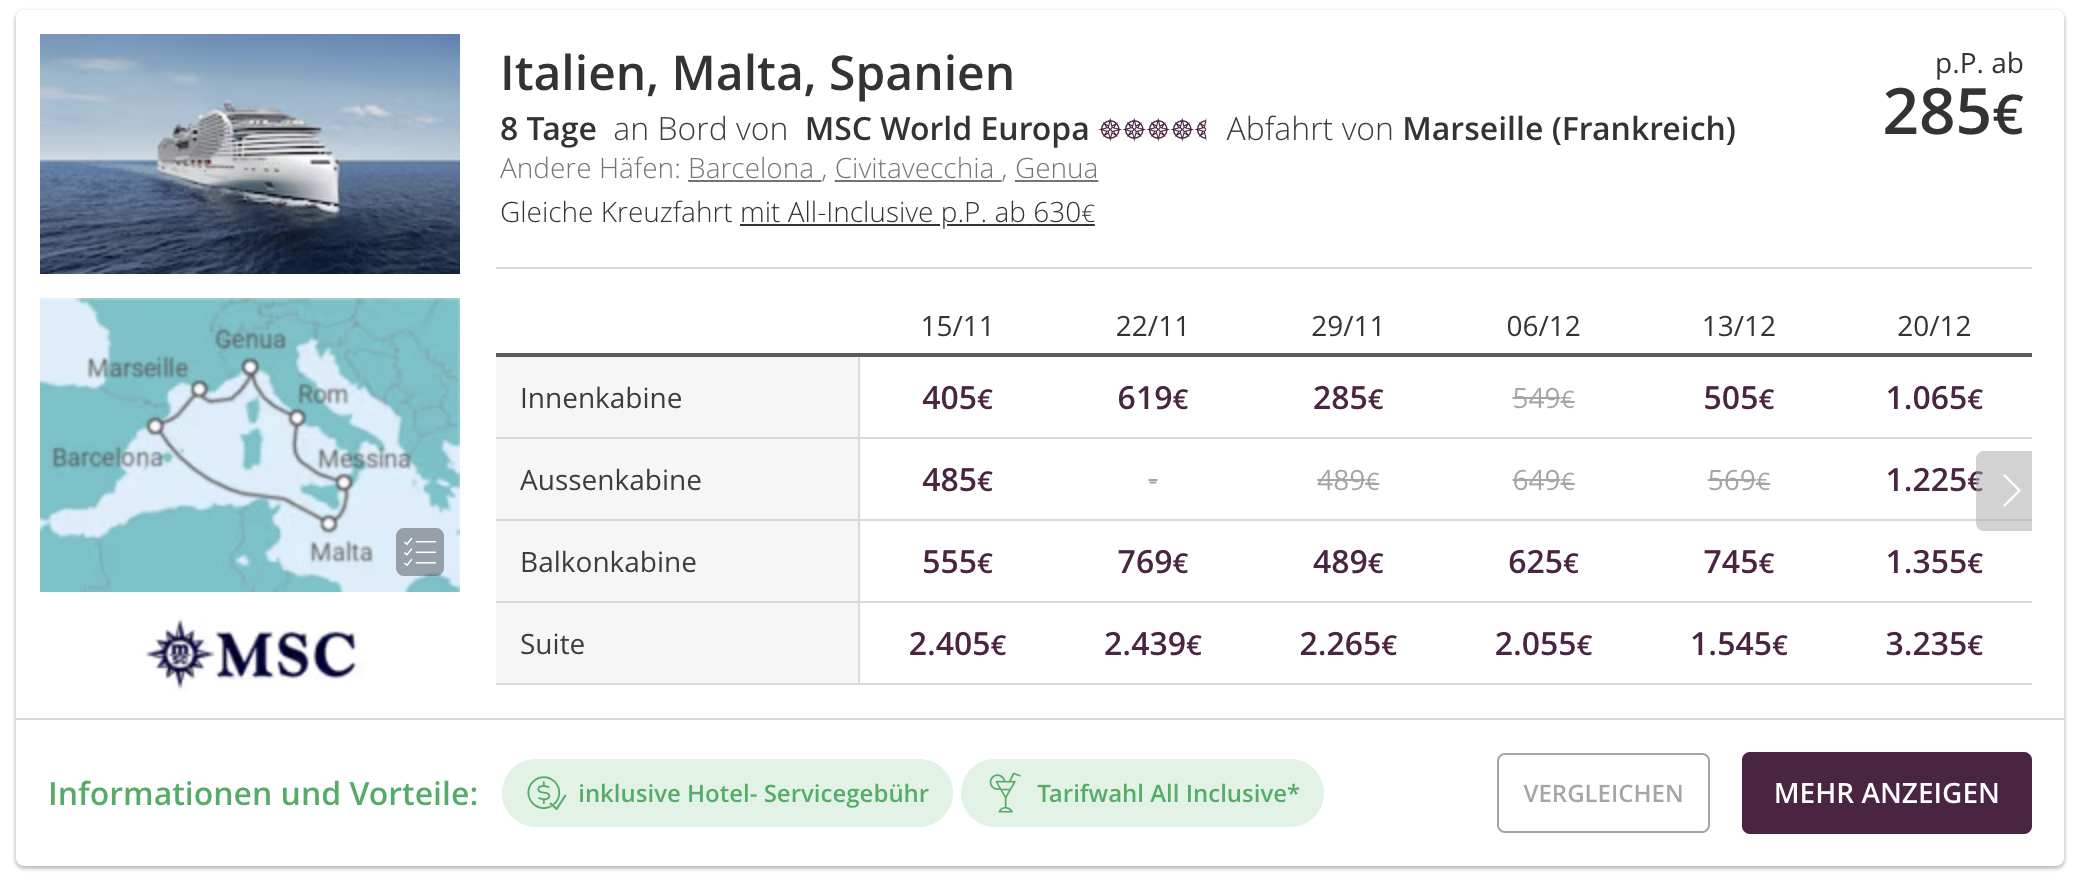
Task: Click the Italien, Malta, Spanien cruise title
Action: tap(757, 74)
